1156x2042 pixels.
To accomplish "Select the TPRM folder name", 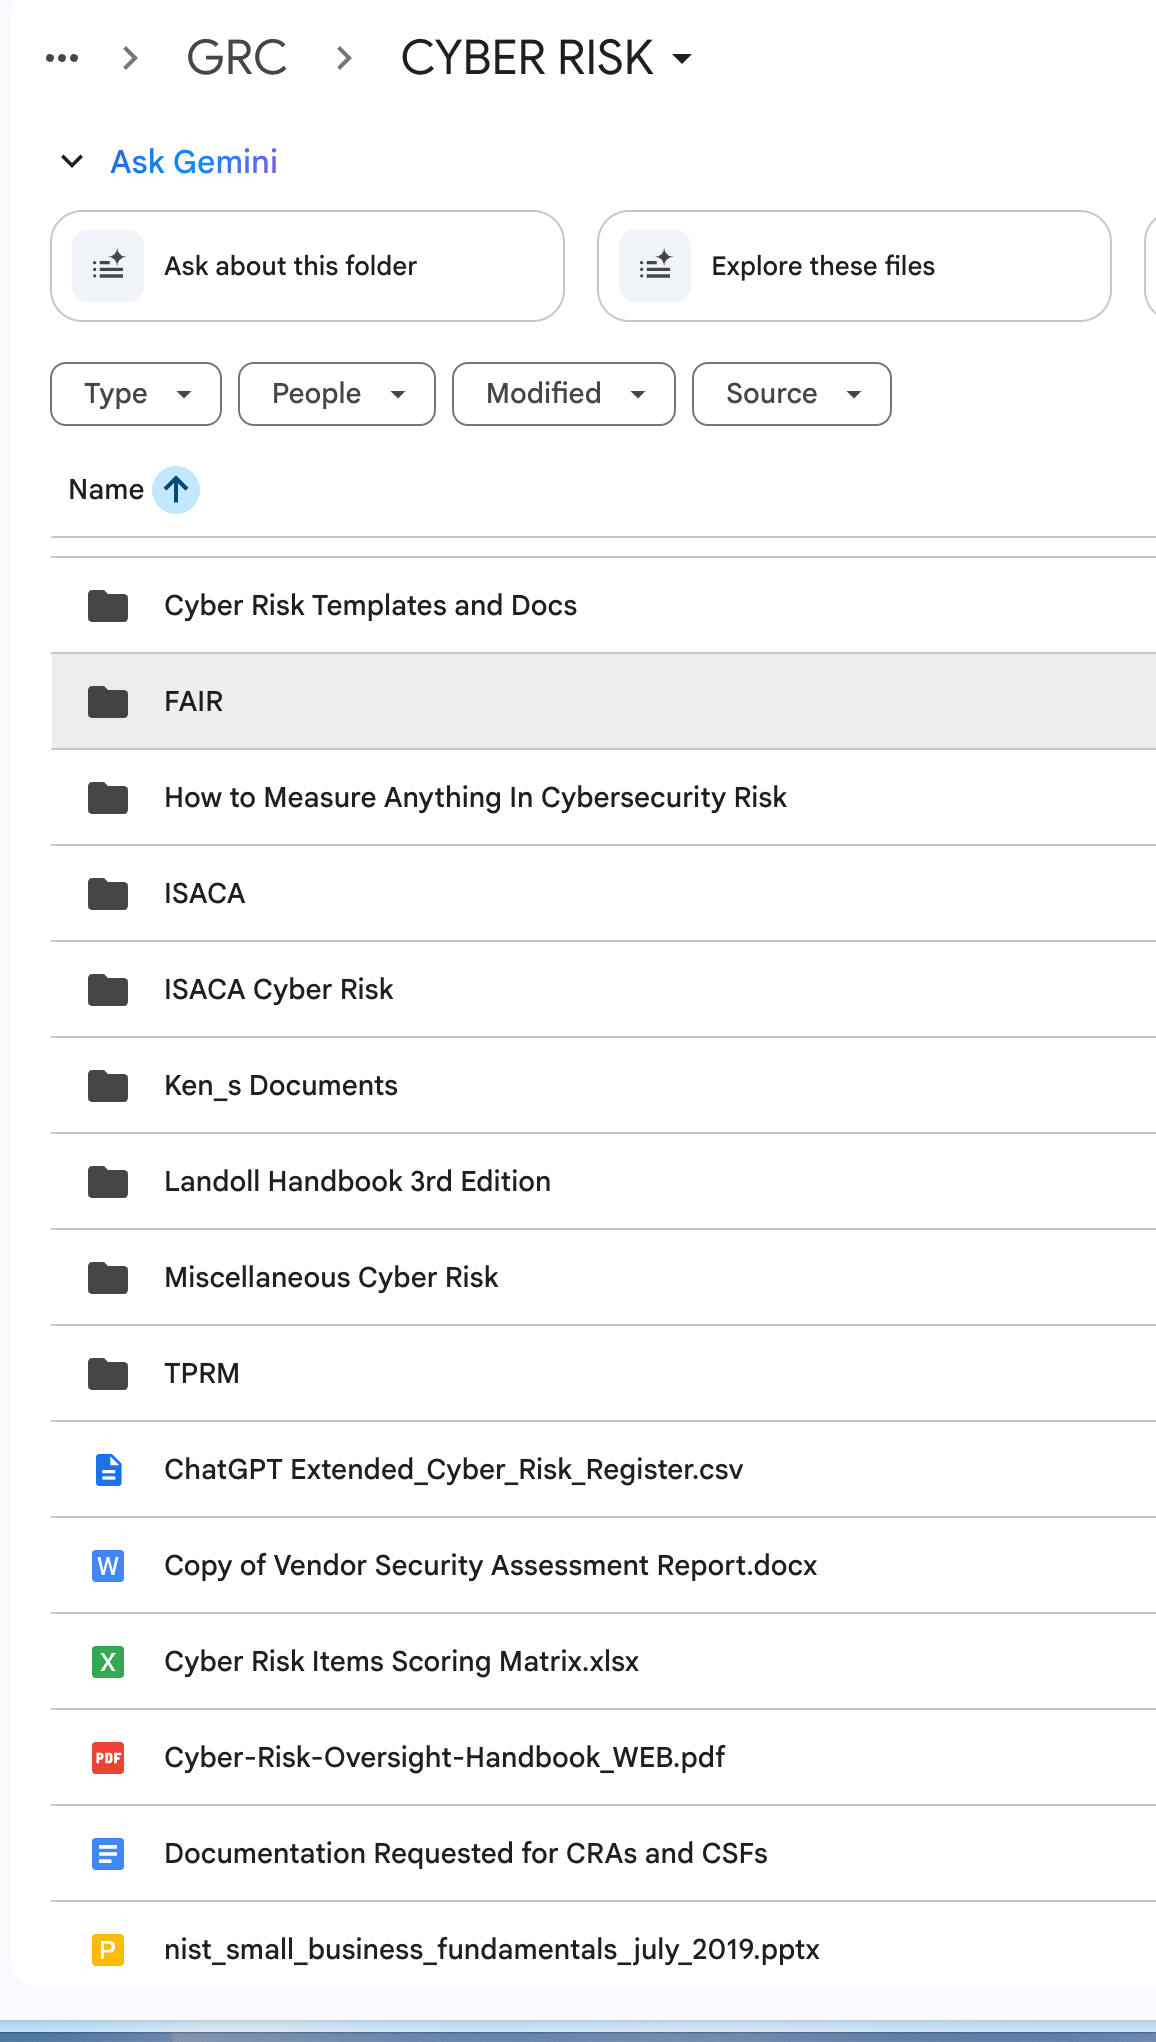I will point(202,1374).
